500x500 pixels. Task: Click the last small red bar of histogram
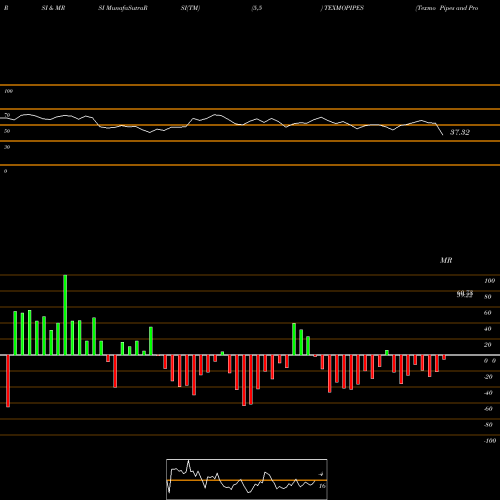coord(444,357)
